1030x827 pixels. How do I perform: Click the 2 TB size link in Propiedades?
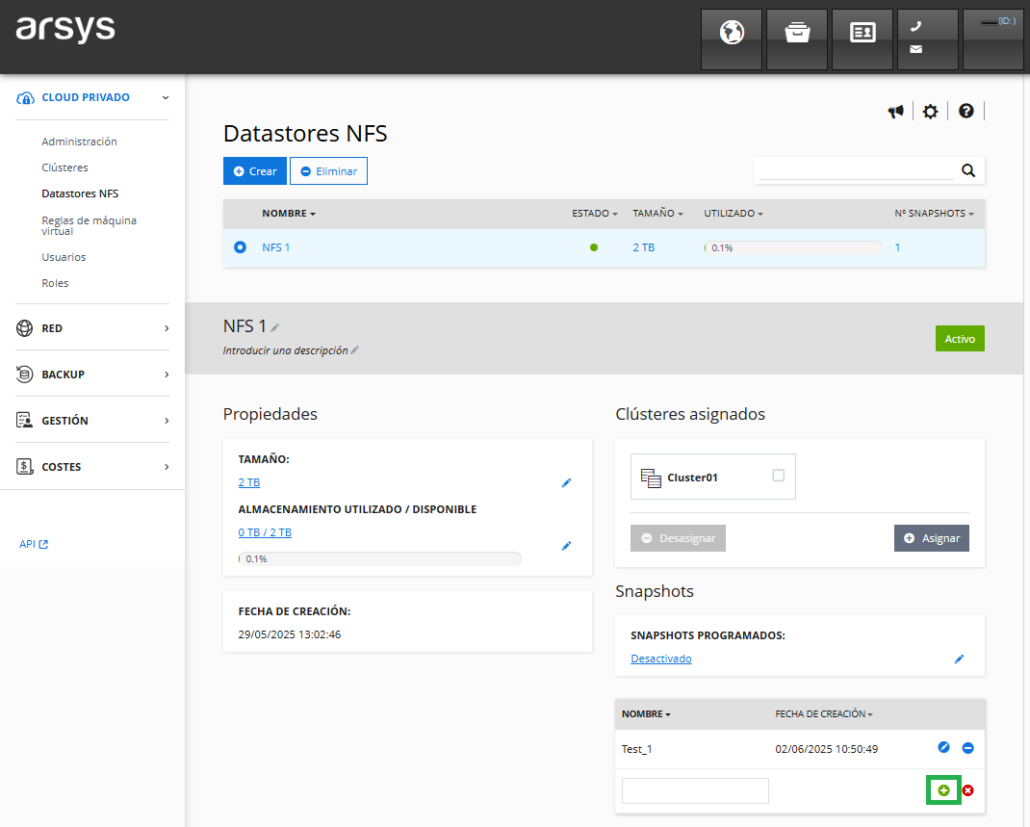[x=249, y=482]
